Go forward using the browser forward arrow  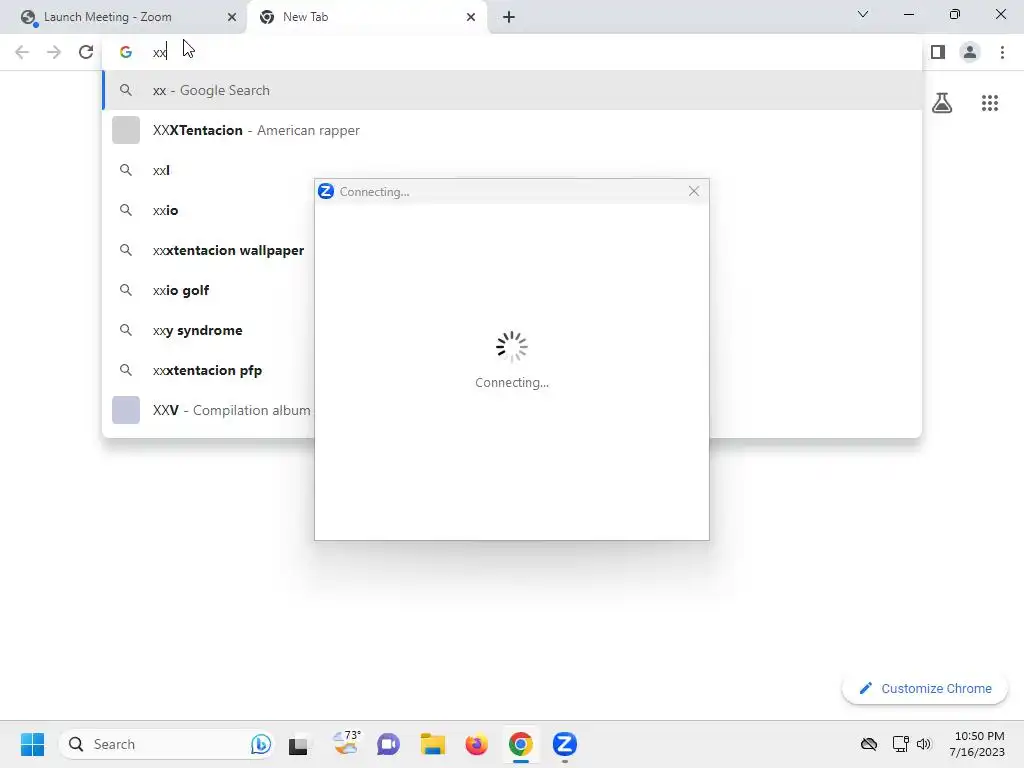(x=54, y=52)
